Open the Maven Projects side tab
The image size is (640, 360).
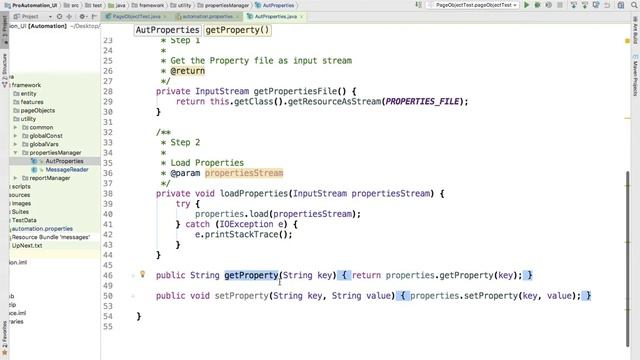[635, 75]
